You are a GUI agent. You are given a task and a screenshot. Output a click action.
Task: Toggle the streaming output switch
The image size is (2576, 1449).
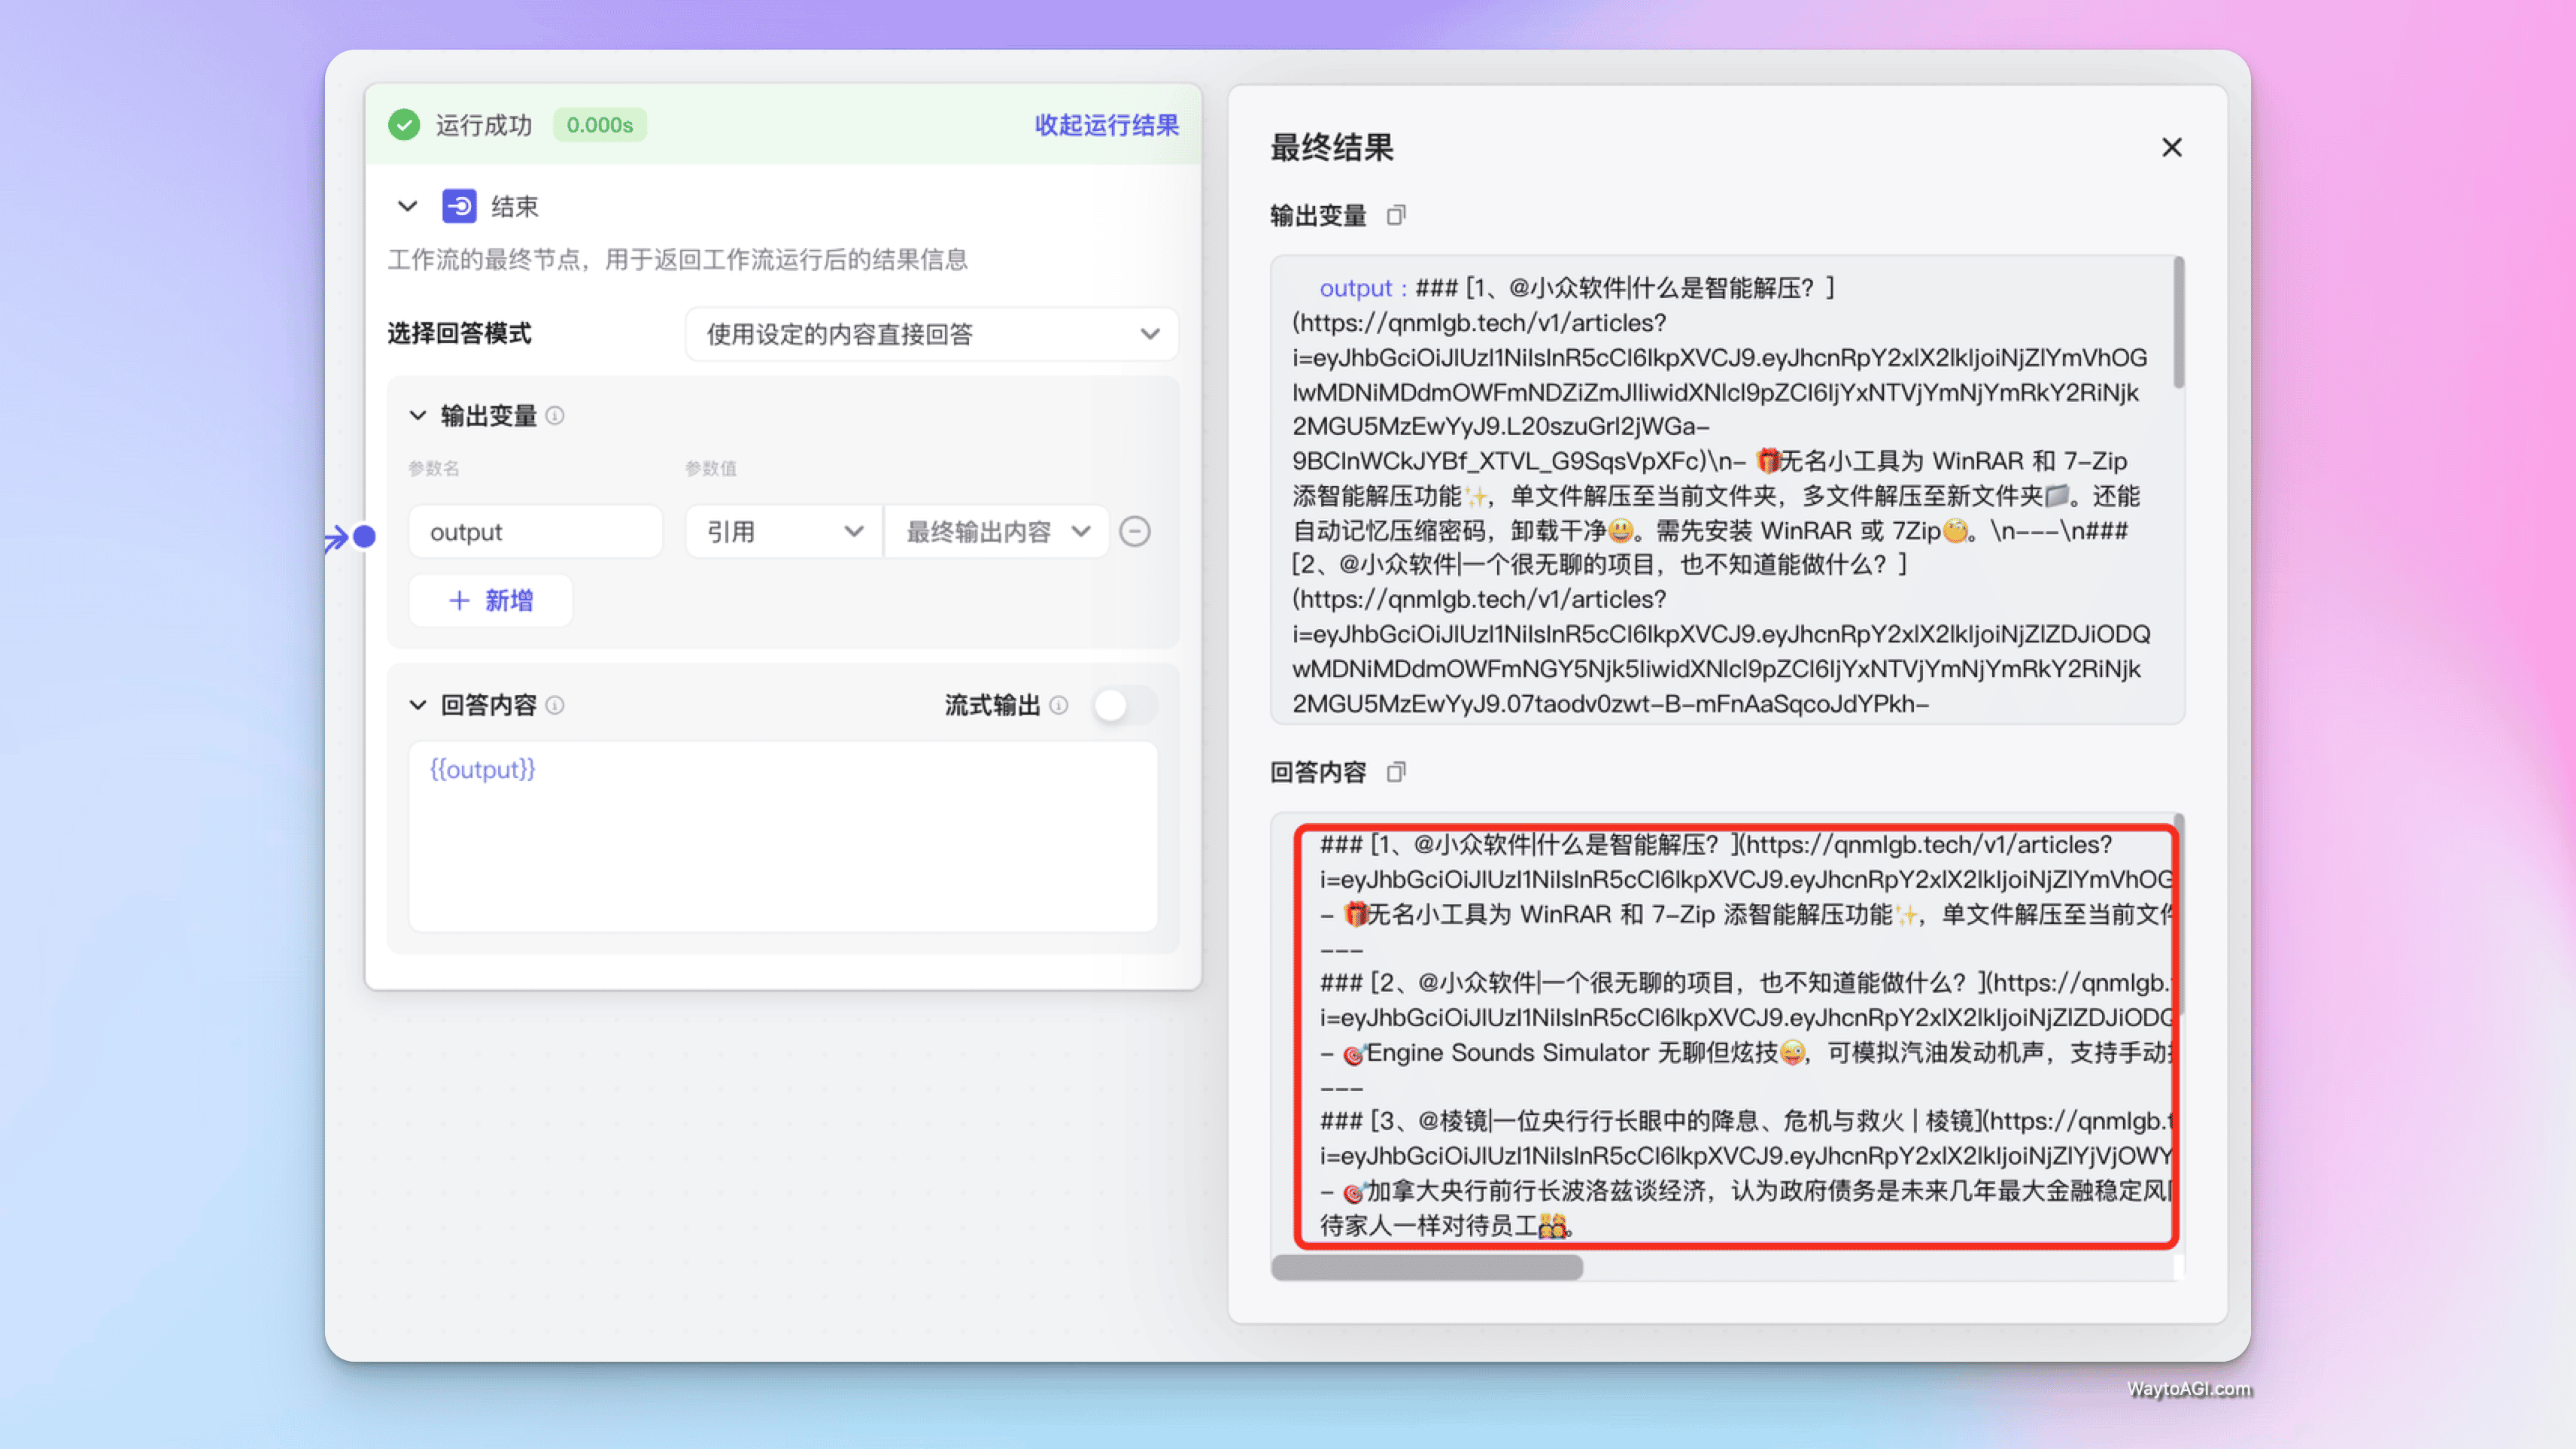pyautogui.click(x=1124, y=705)
